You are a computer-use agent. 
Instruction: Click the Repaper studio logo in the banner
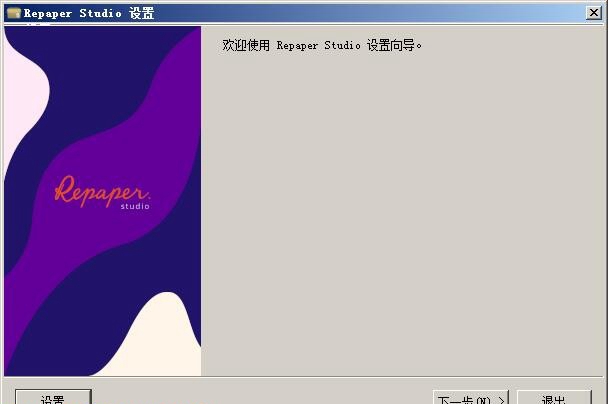tap(102, 193)
